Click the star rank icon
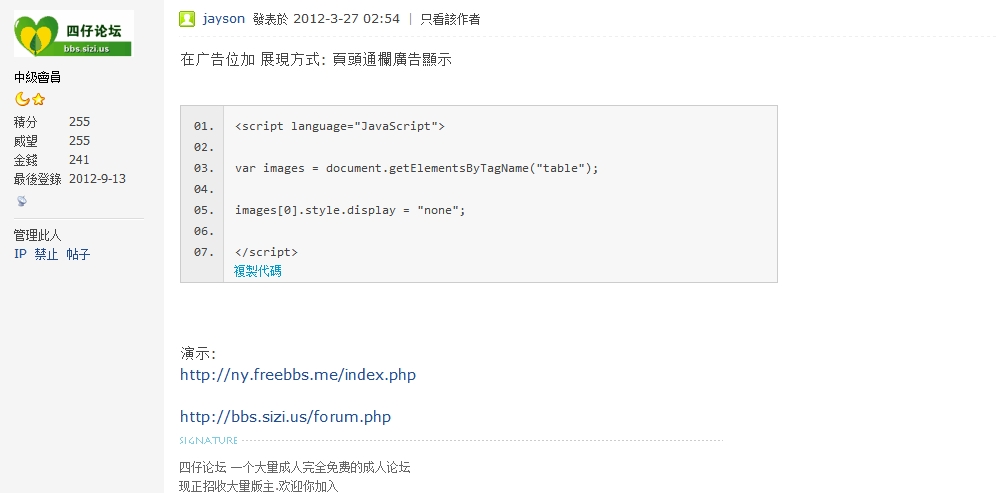998x493 pixels. (x=38, y=100)
